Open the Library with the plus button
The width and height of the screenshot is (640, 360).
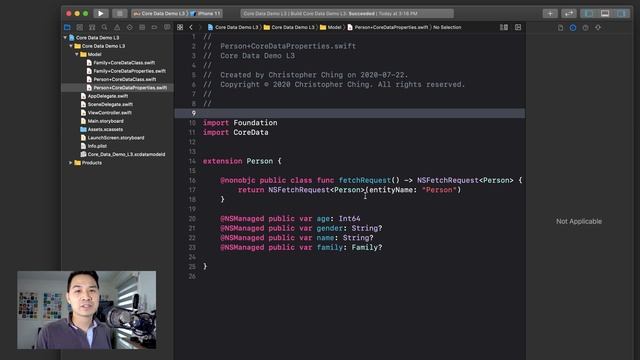(550, 13)
